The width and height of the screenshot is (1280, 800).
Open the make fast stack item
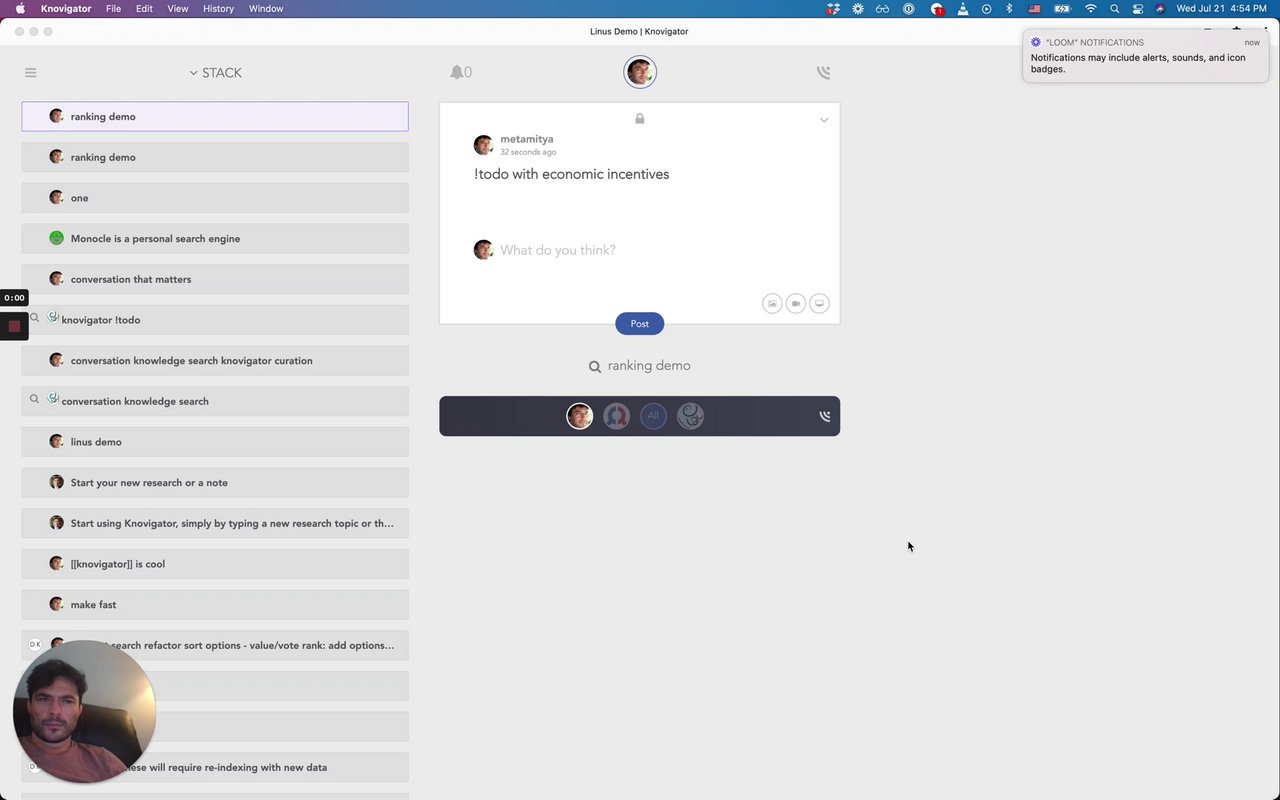215,604
